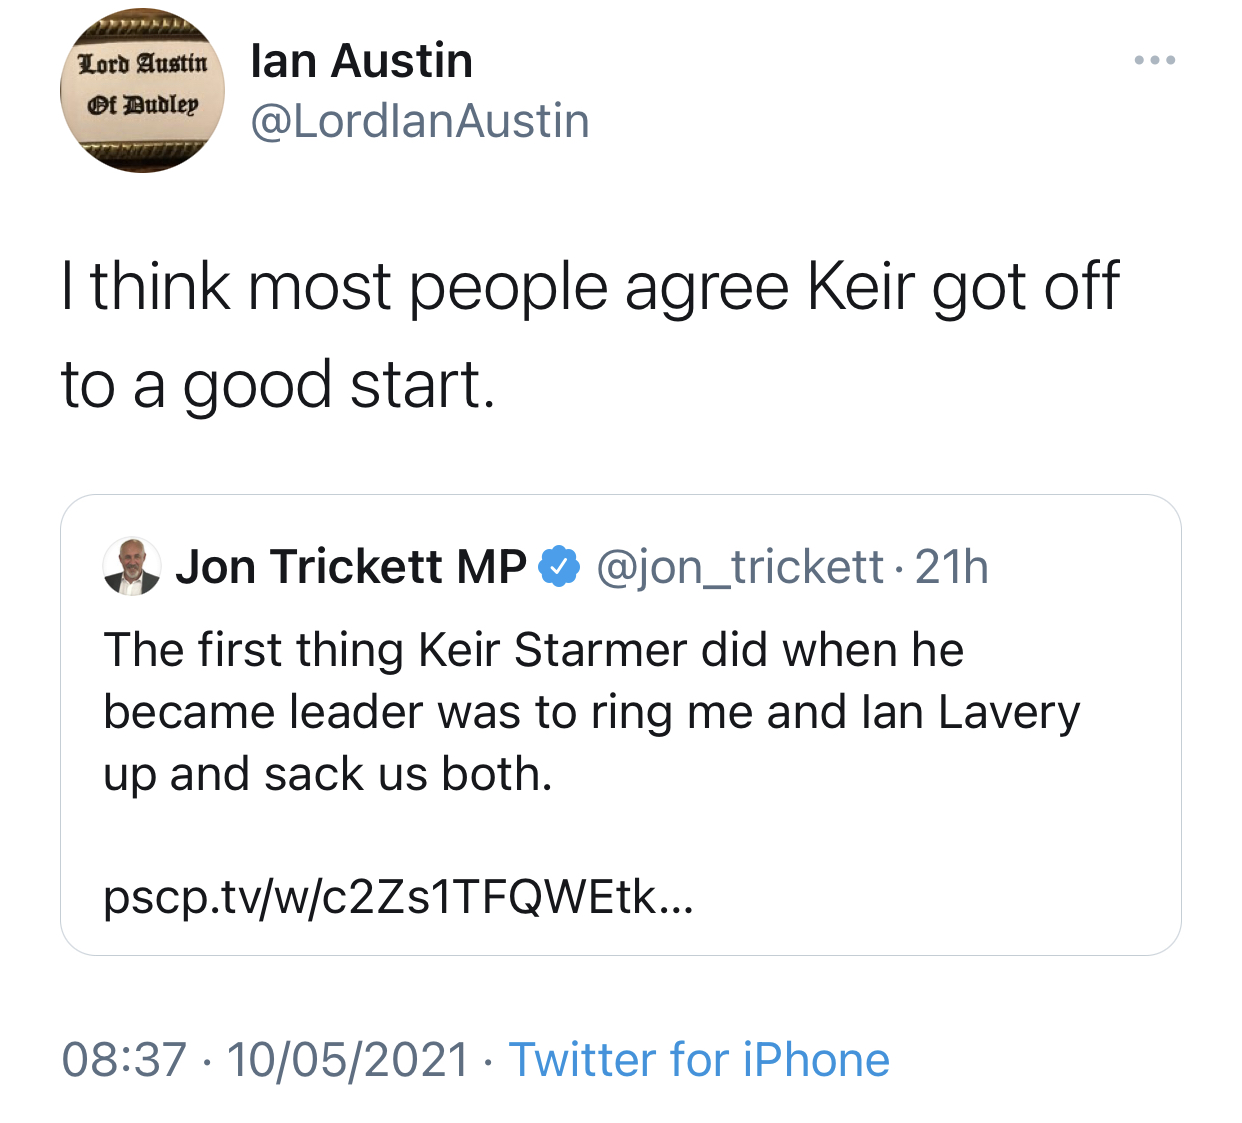1242x1123 pixels.
Task: Click the 08:37 tweet time
Action: [x=124, y=1060]
